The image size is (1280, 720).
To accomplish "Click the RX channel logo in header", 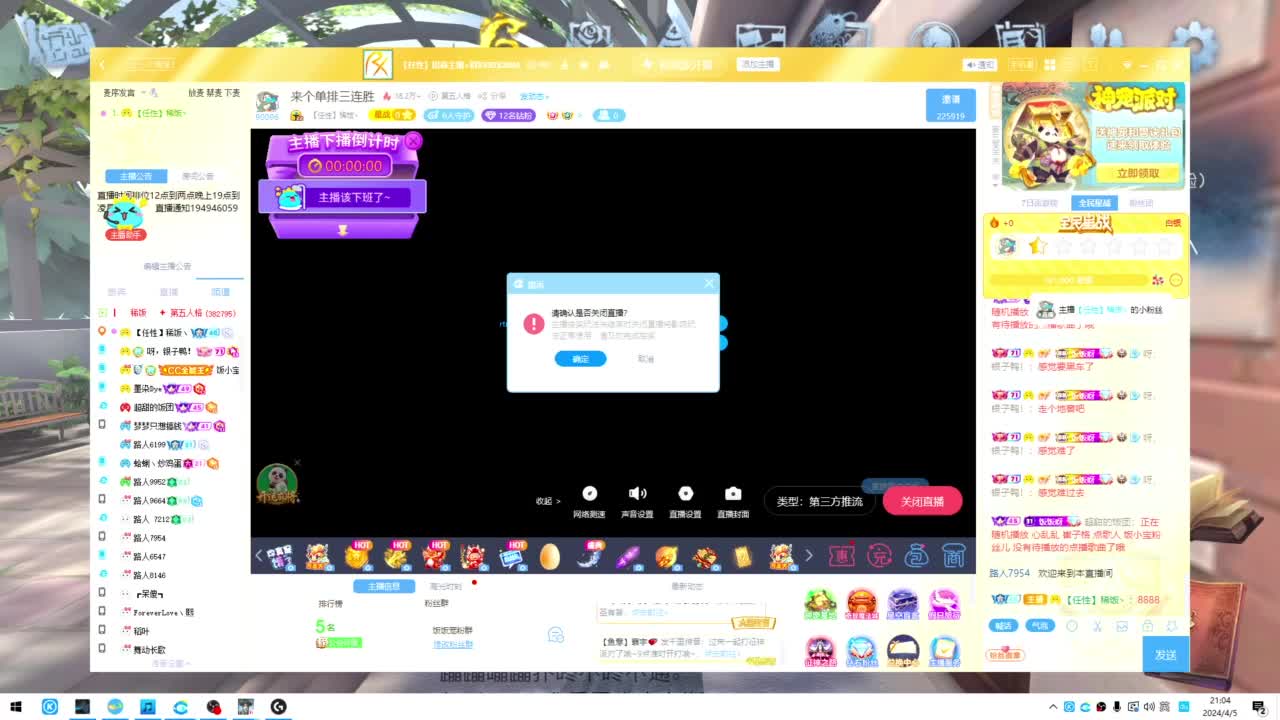I will (x=378, y=65).
